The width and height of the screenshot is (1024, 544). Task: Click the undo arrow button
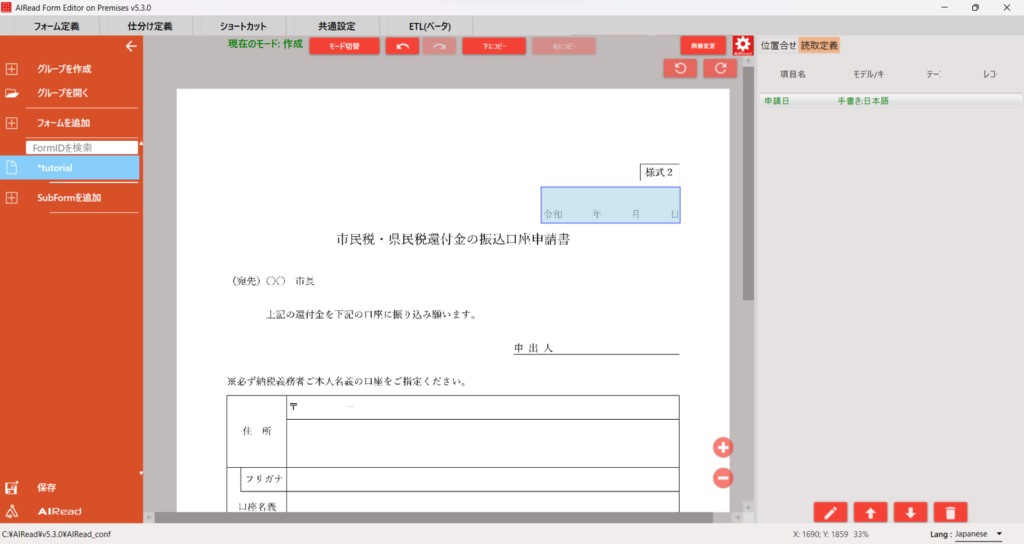click(402, 46)
